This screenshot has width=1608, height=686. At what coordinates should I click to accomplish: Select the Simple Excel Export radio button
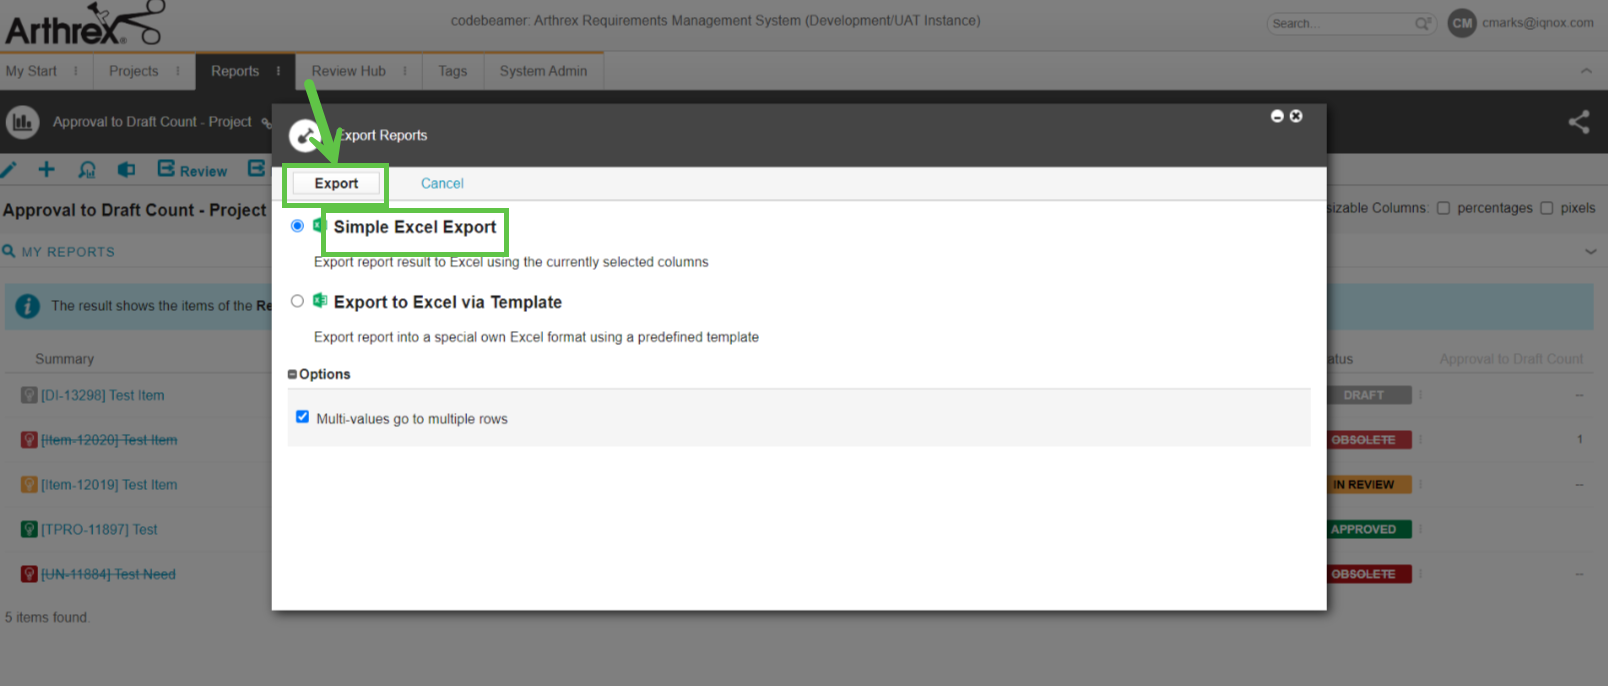[297, 226]
